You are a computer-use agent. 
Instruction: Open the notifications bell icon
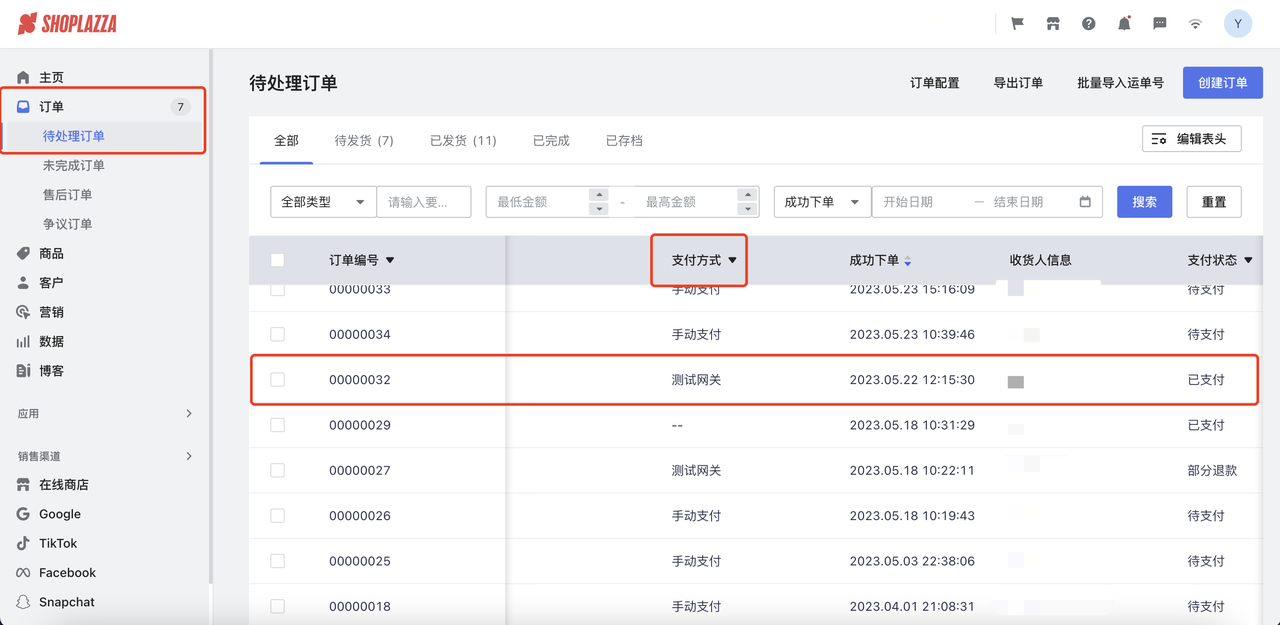1124,22
